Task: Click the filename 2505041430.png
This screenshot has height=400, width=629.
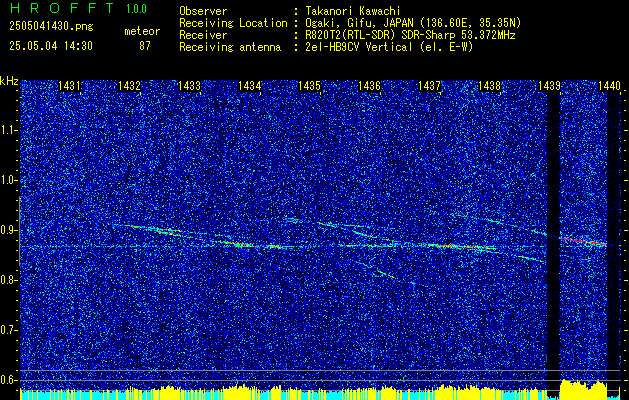Action: 51,27
